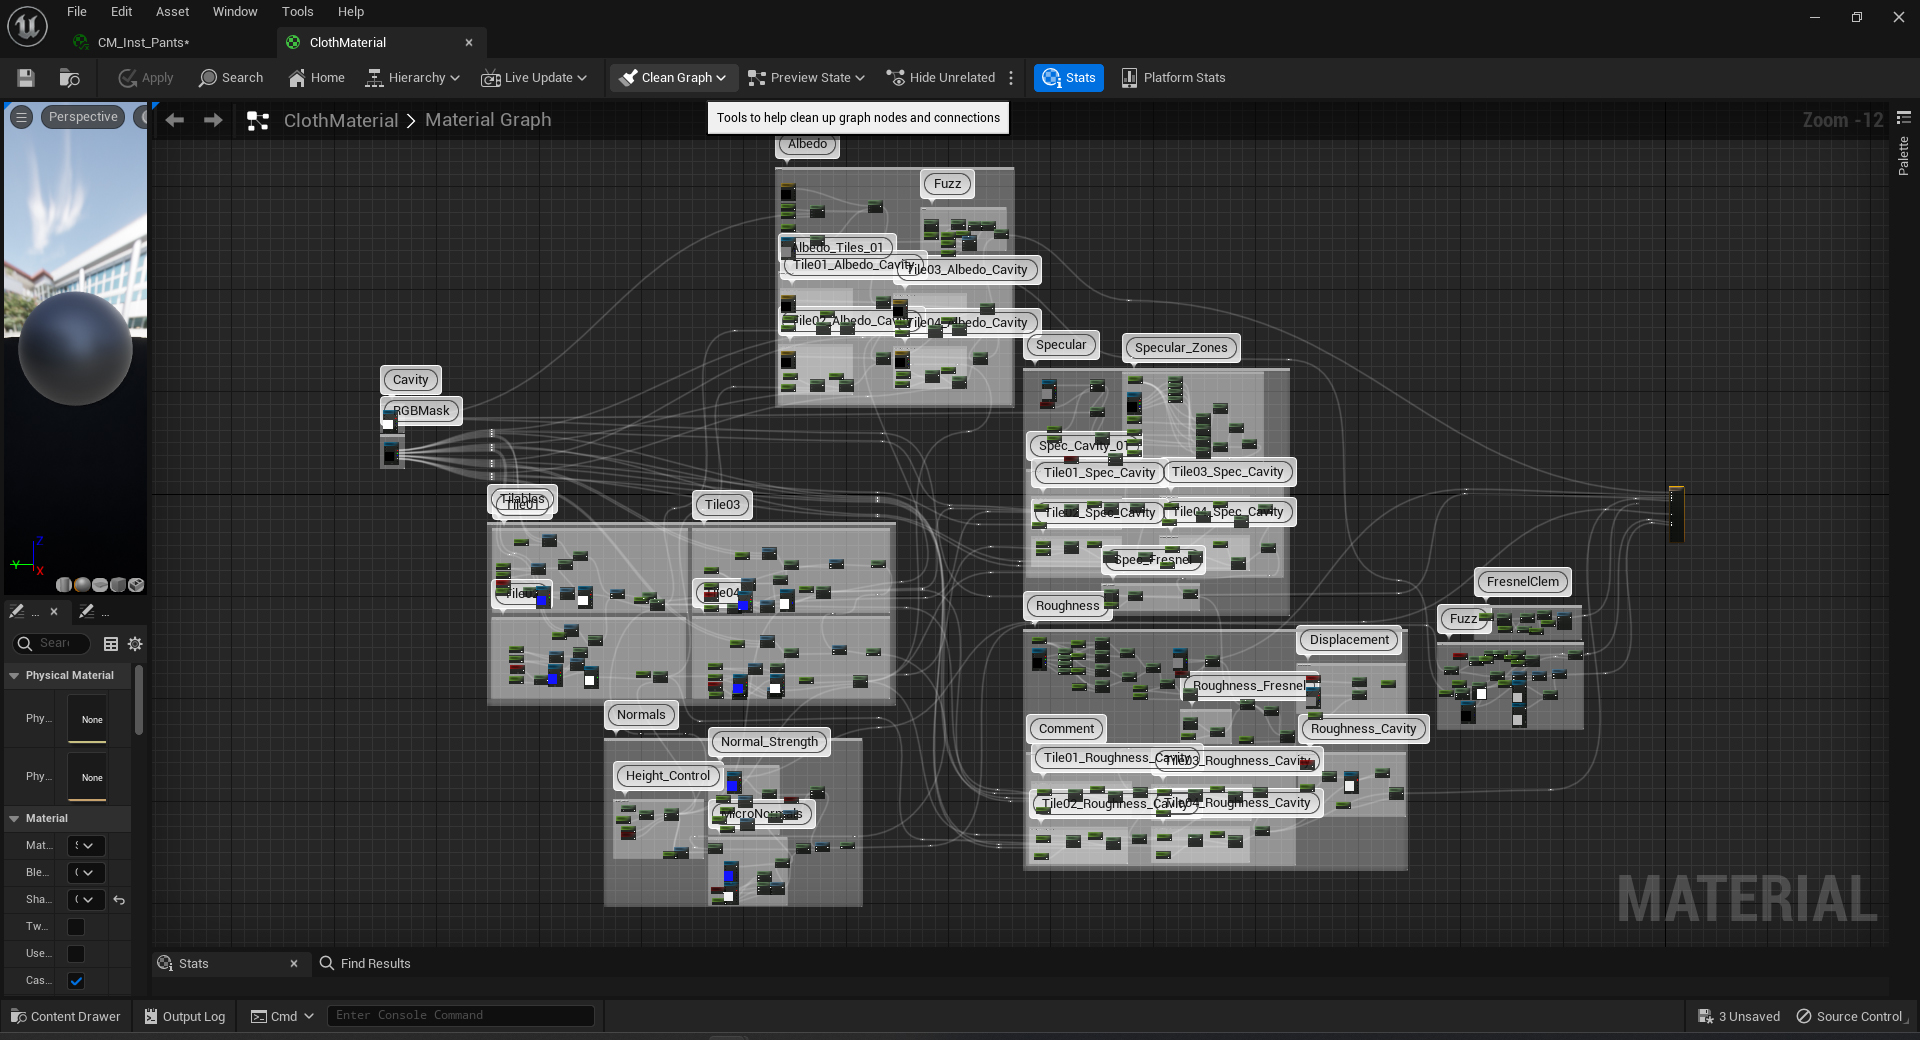Expand the Preview State dropdown
Image resolution: width=1920 pixels, height=1040 pixels.
[806, 78]
